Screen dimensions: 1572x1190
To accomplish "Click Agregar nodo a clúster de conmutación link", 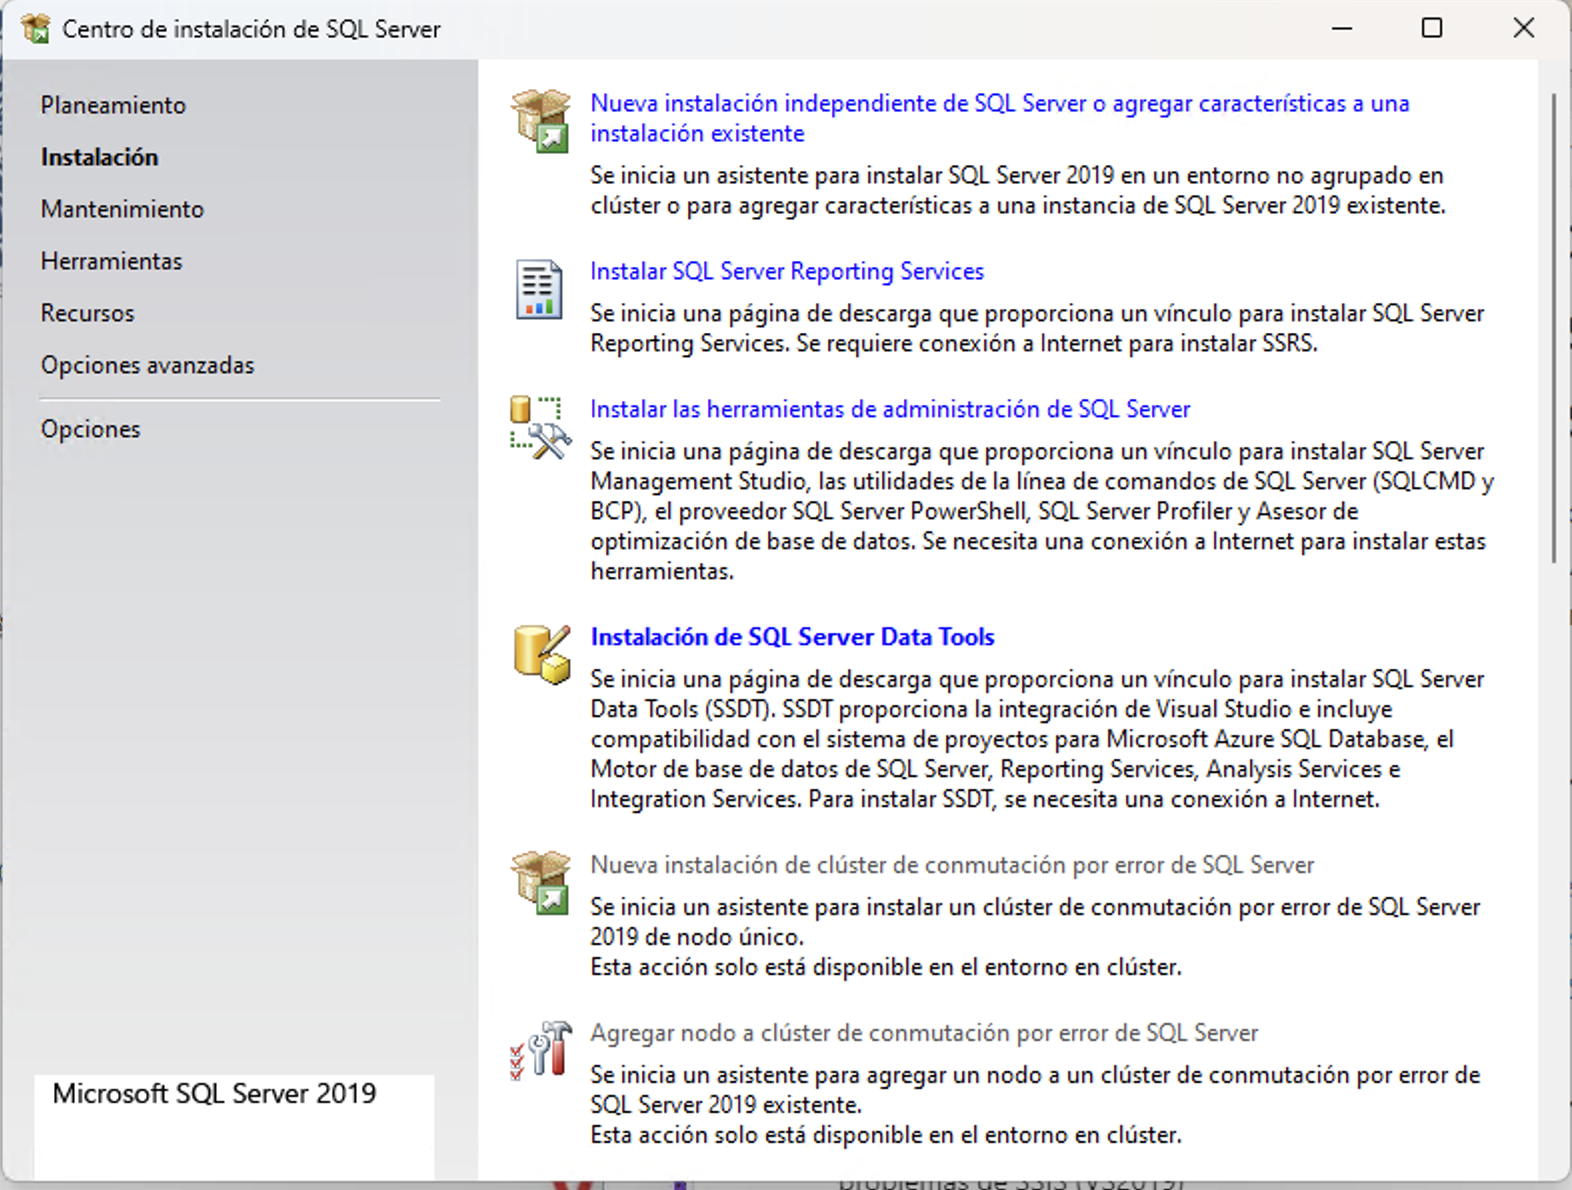I will (x=924, y=1033).
